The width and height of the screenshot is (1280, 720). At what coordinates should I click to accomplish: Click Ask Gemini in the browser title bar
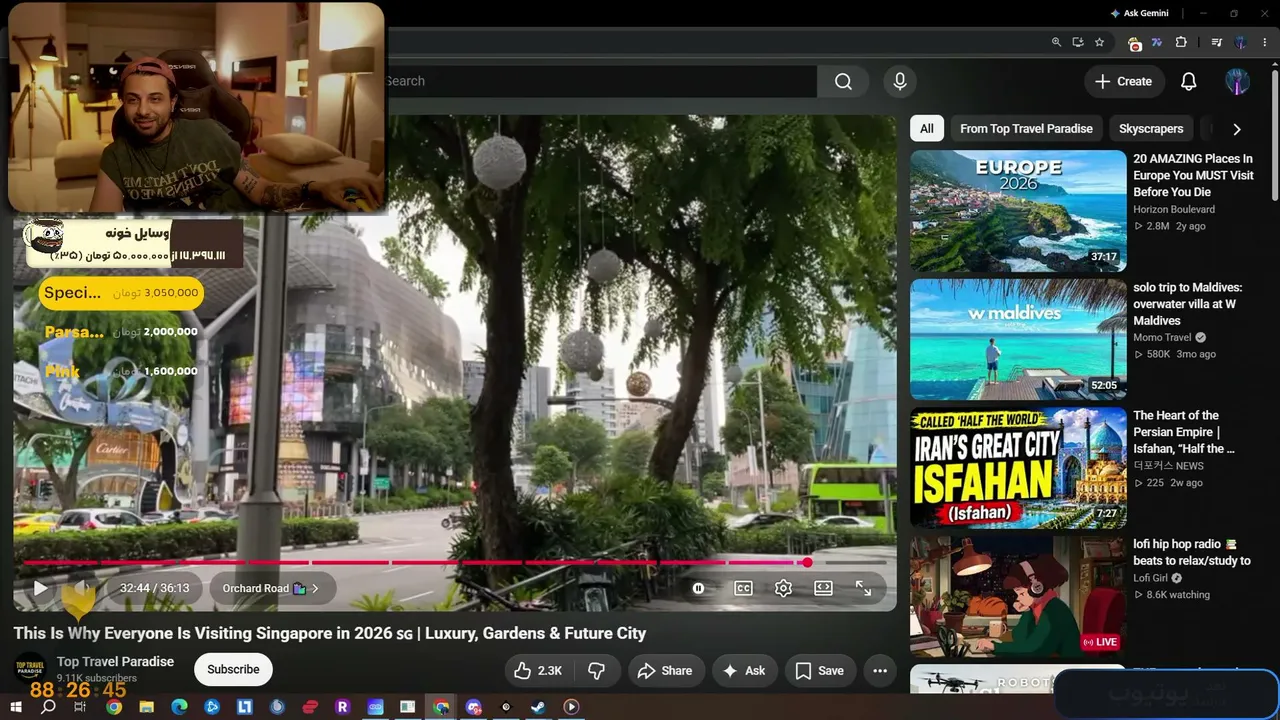[x=1139, y=14]
